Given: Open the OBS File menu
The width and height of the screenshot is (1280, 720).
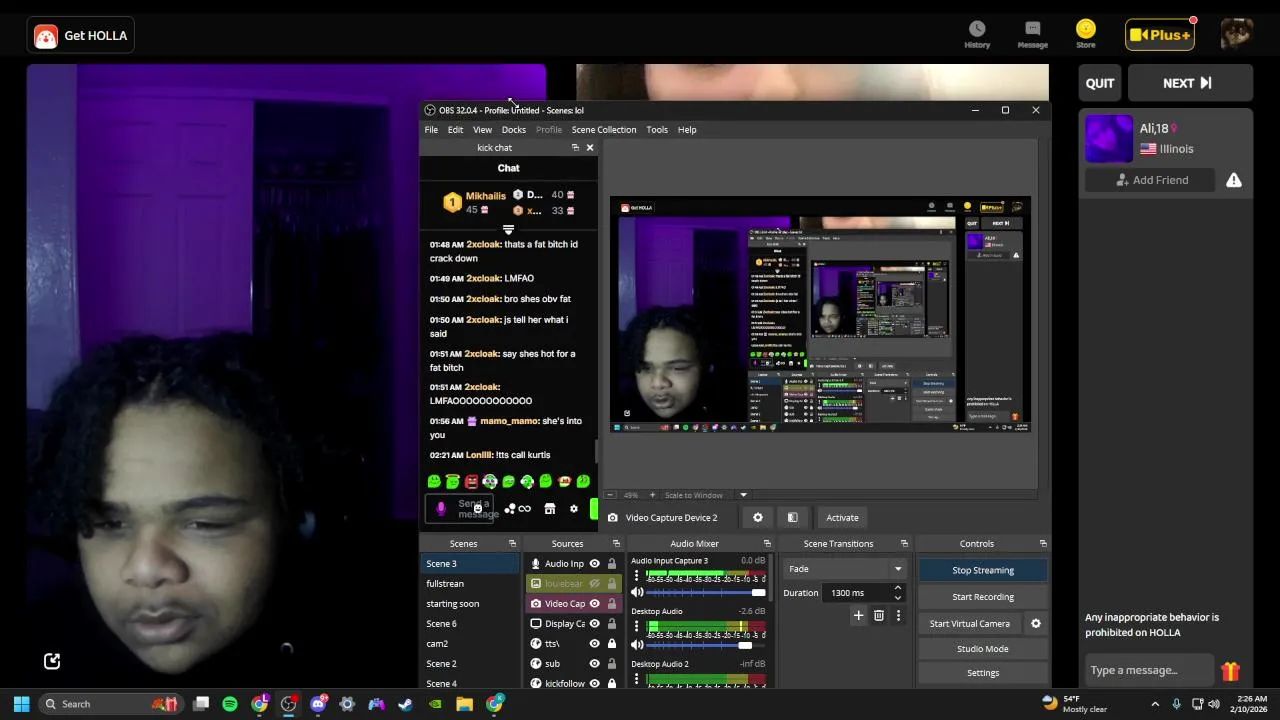Looking at the screenshot, I should tap(431, 130).
